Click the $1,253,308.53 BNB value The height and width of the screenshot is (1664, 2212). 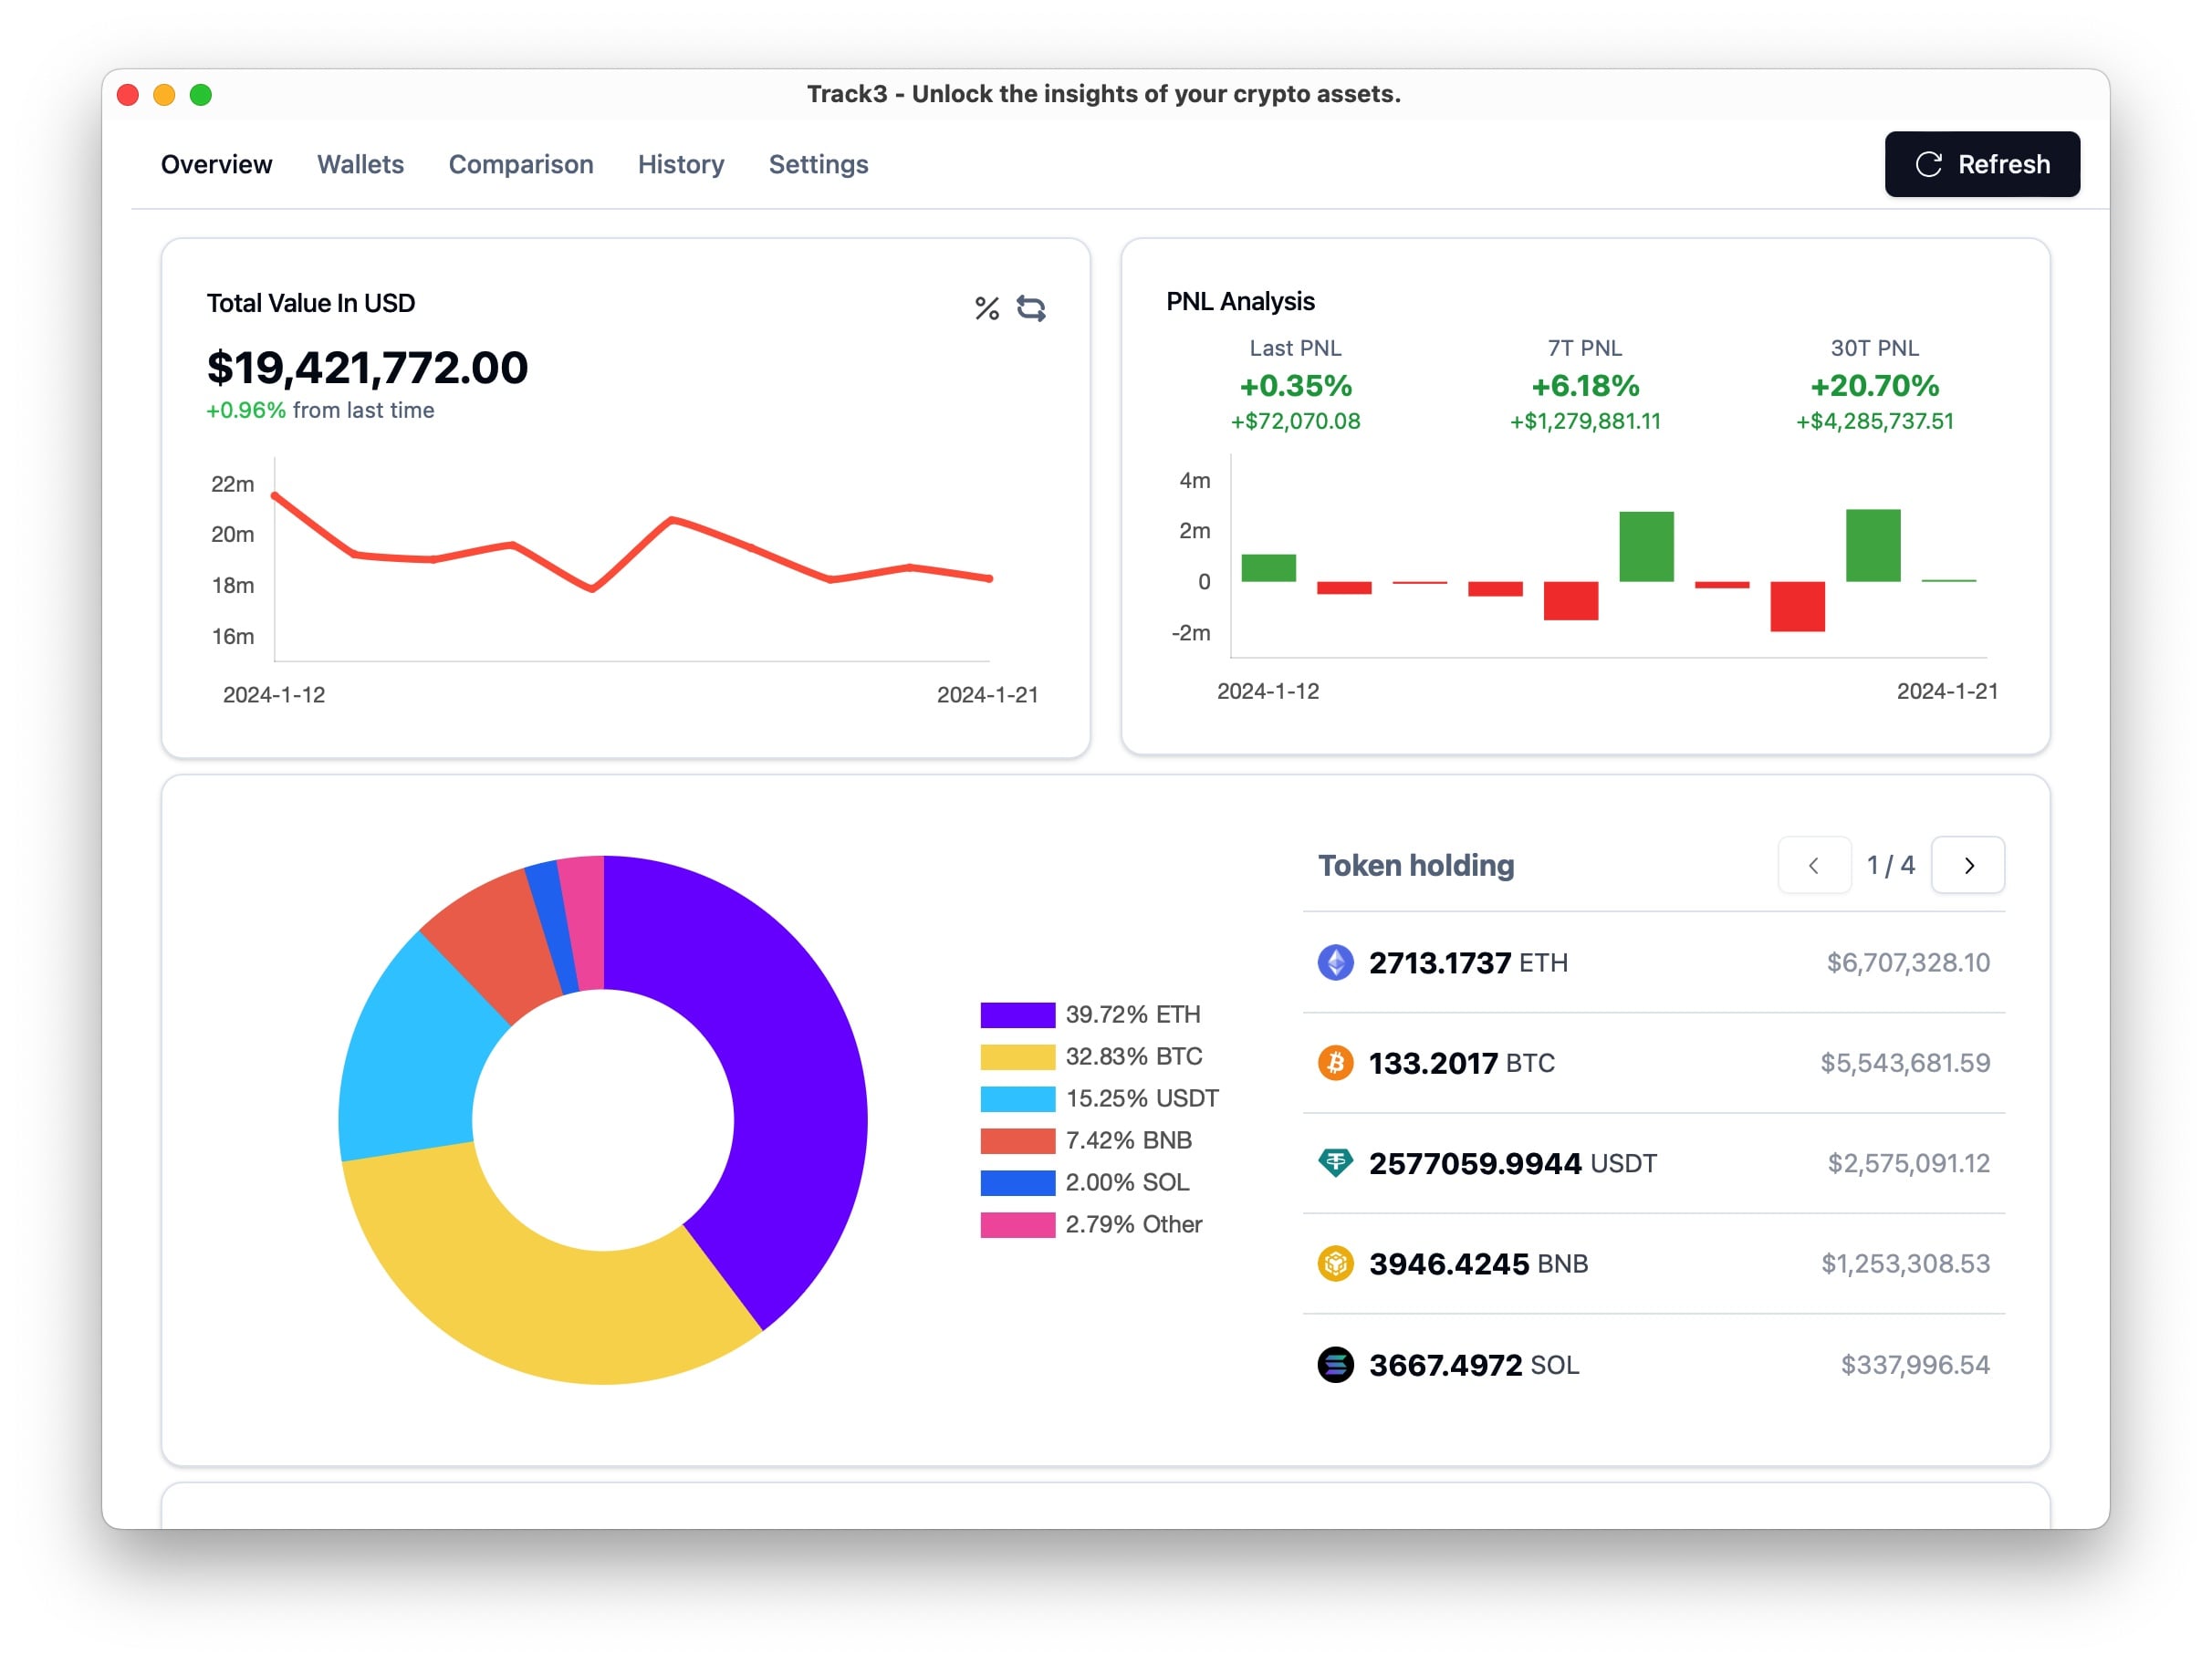[1905, 1263]
